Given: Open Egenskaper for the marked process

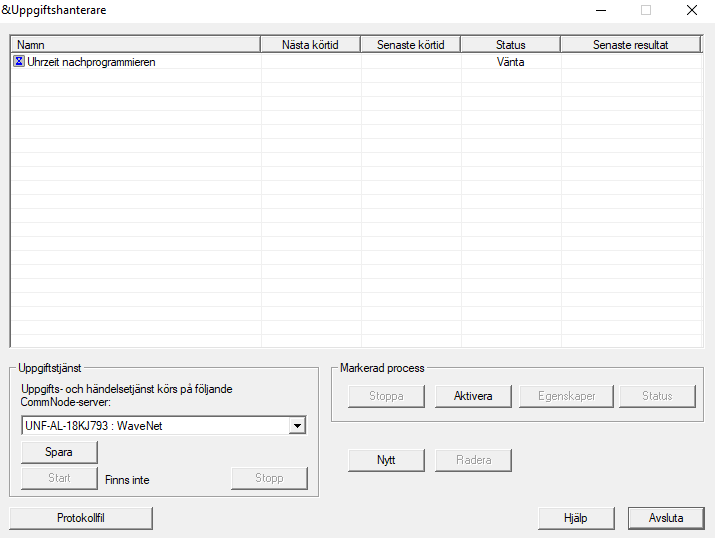Looking at the screenshot, I should pyautogui.click(x=564, y=396).
